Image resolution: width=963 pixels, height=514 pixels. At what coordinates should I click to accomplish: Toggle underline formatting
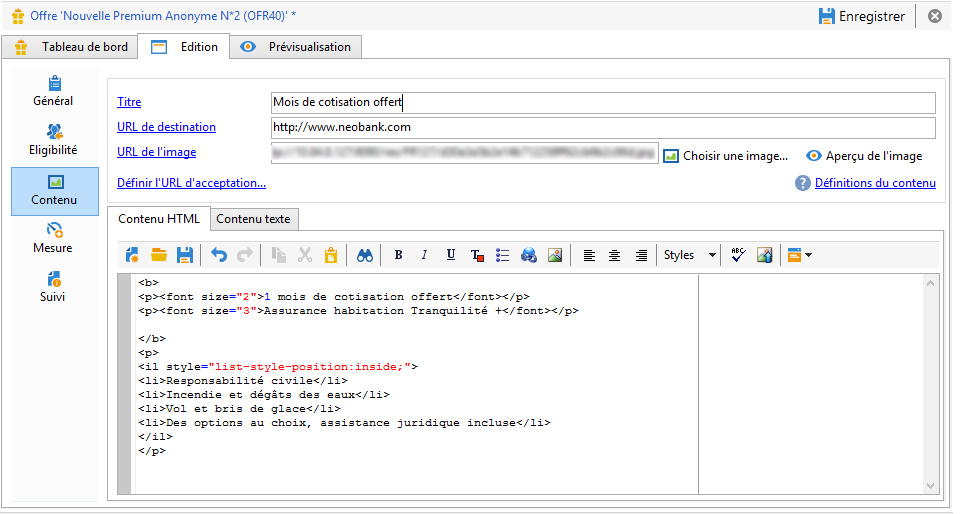[x=451, y=255]
